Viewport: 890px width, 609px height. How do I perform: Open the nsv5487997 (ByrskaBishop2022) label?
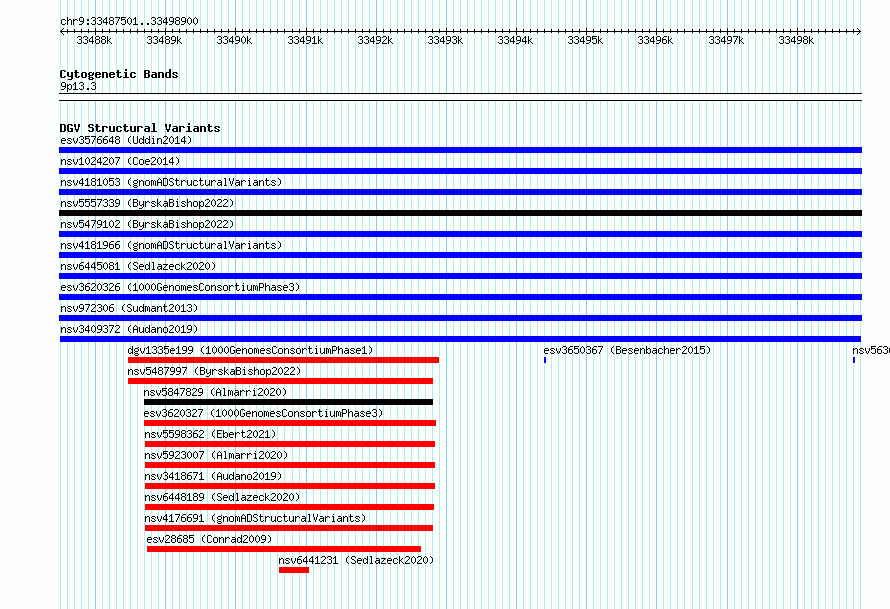point(214,371)
